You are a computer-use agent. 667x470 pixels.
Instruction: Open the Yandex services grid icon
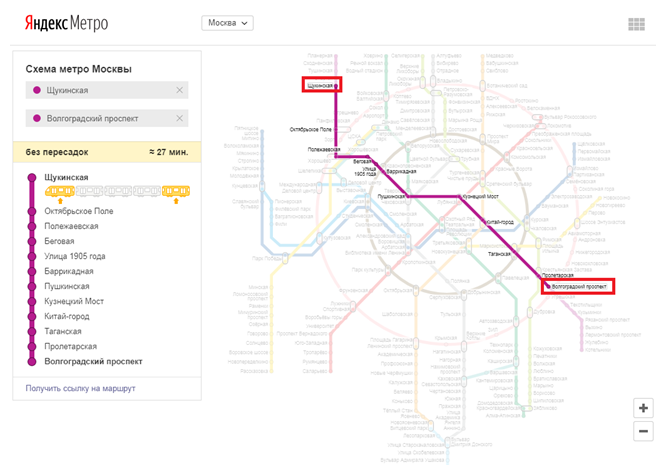(636, 24)
